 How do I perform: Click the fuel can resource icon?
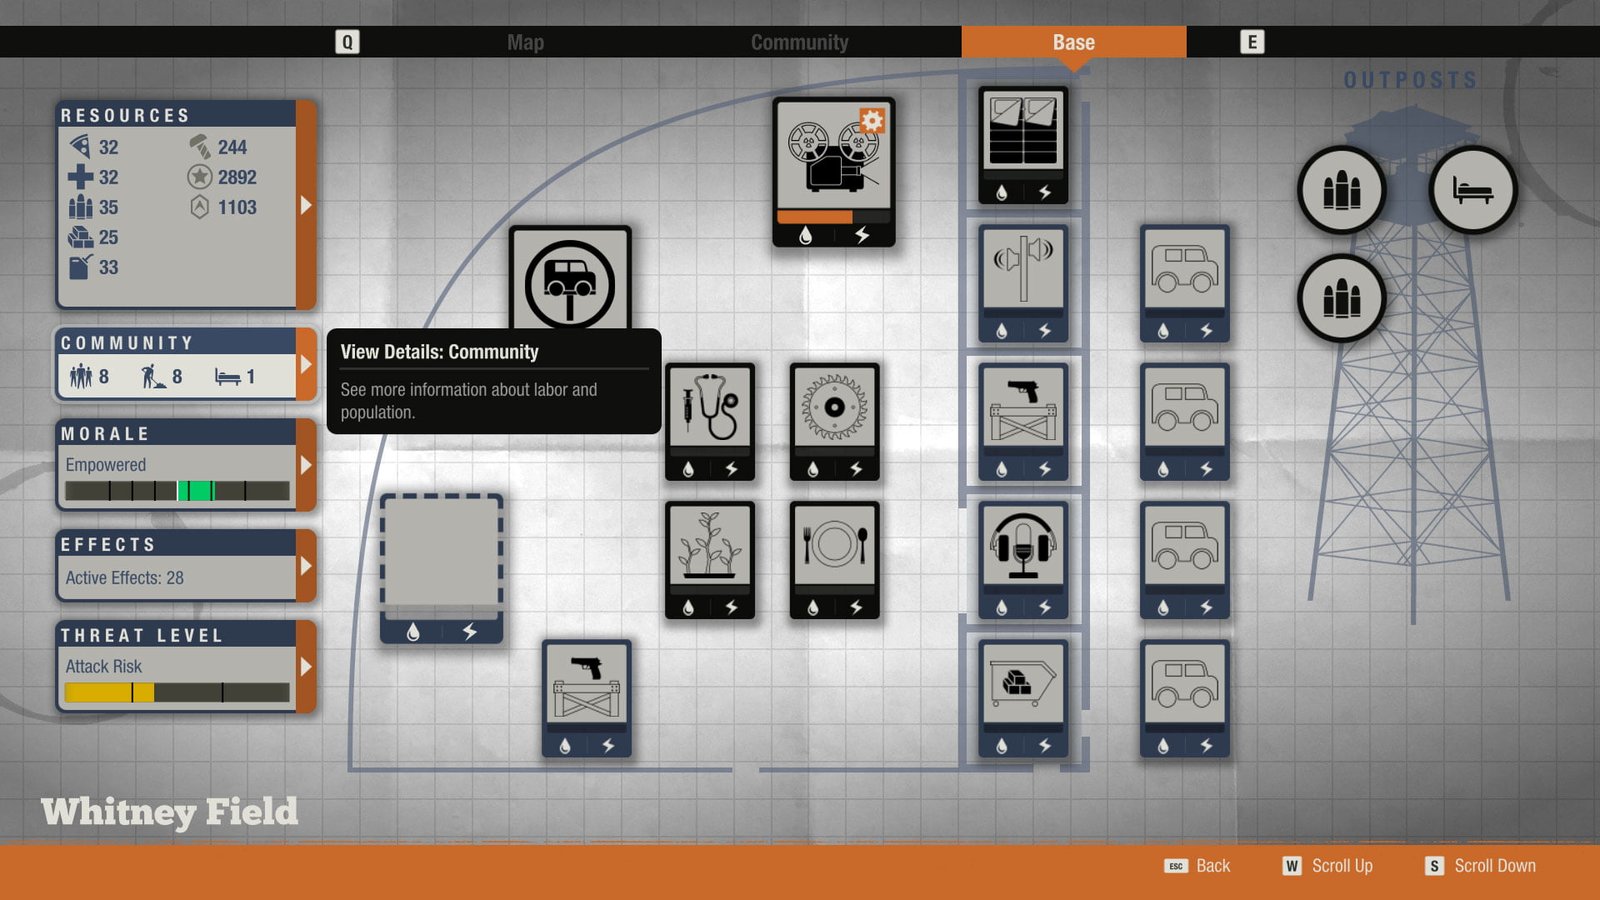pos(81,267)
